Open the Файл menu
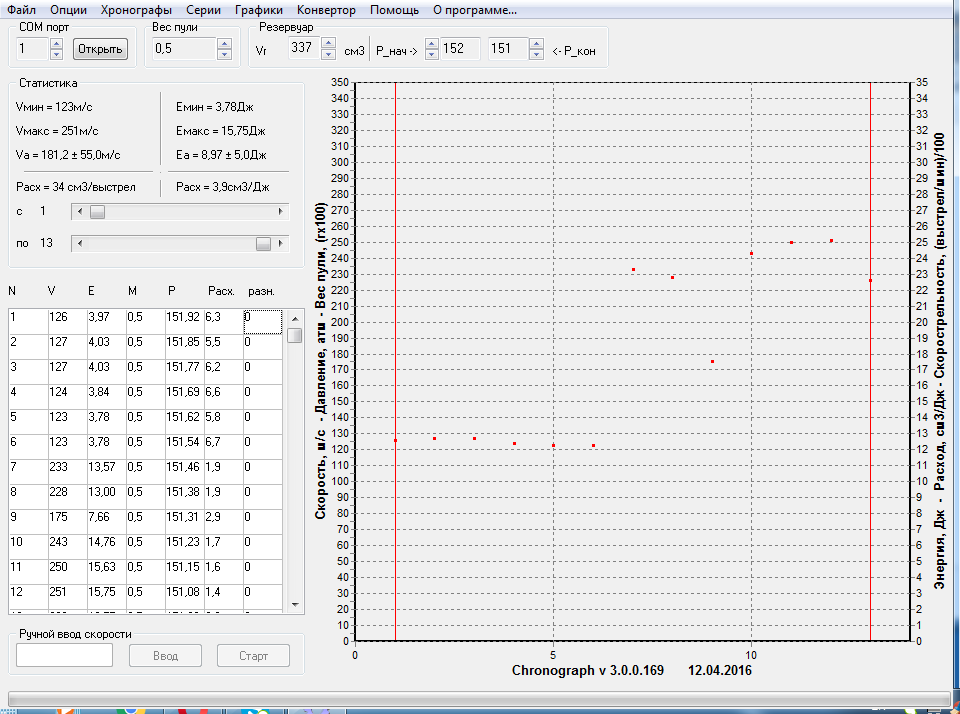Viewport: 960px width, 714px height. click(x=22, y=10)
